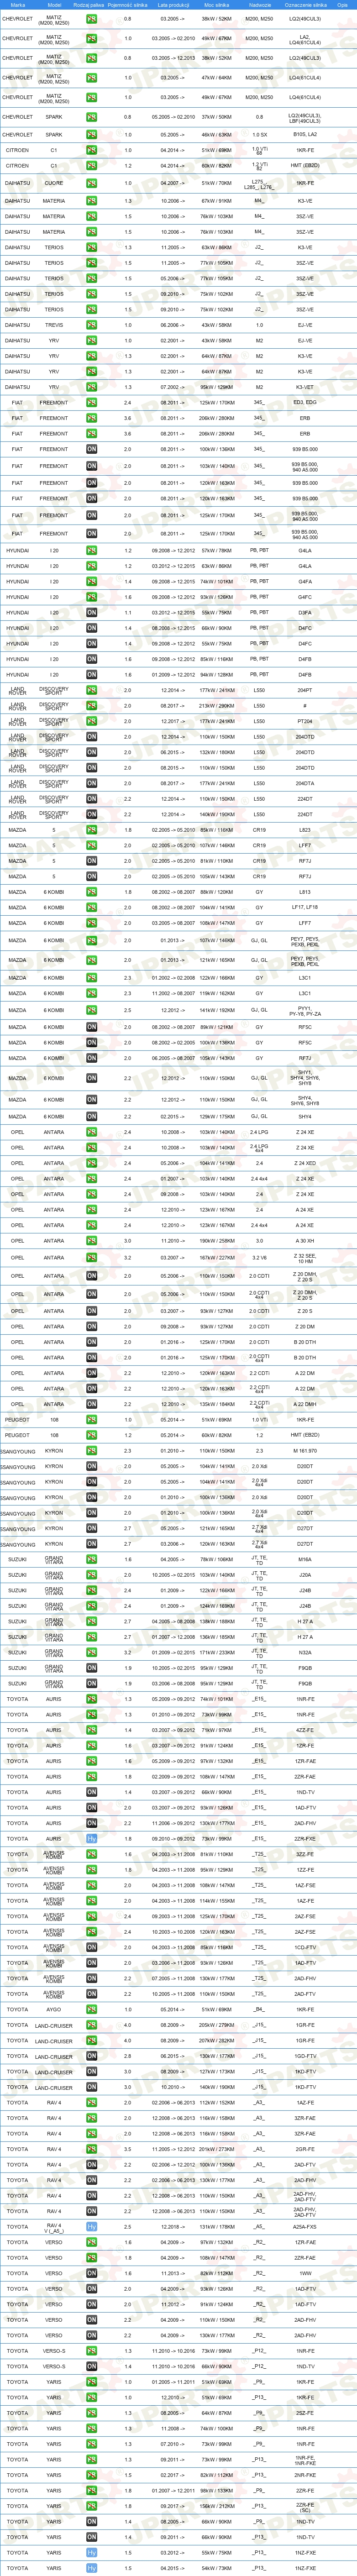
Task: Click the 'M 161.970' engine code cell
Action: tap(305, 1451)
